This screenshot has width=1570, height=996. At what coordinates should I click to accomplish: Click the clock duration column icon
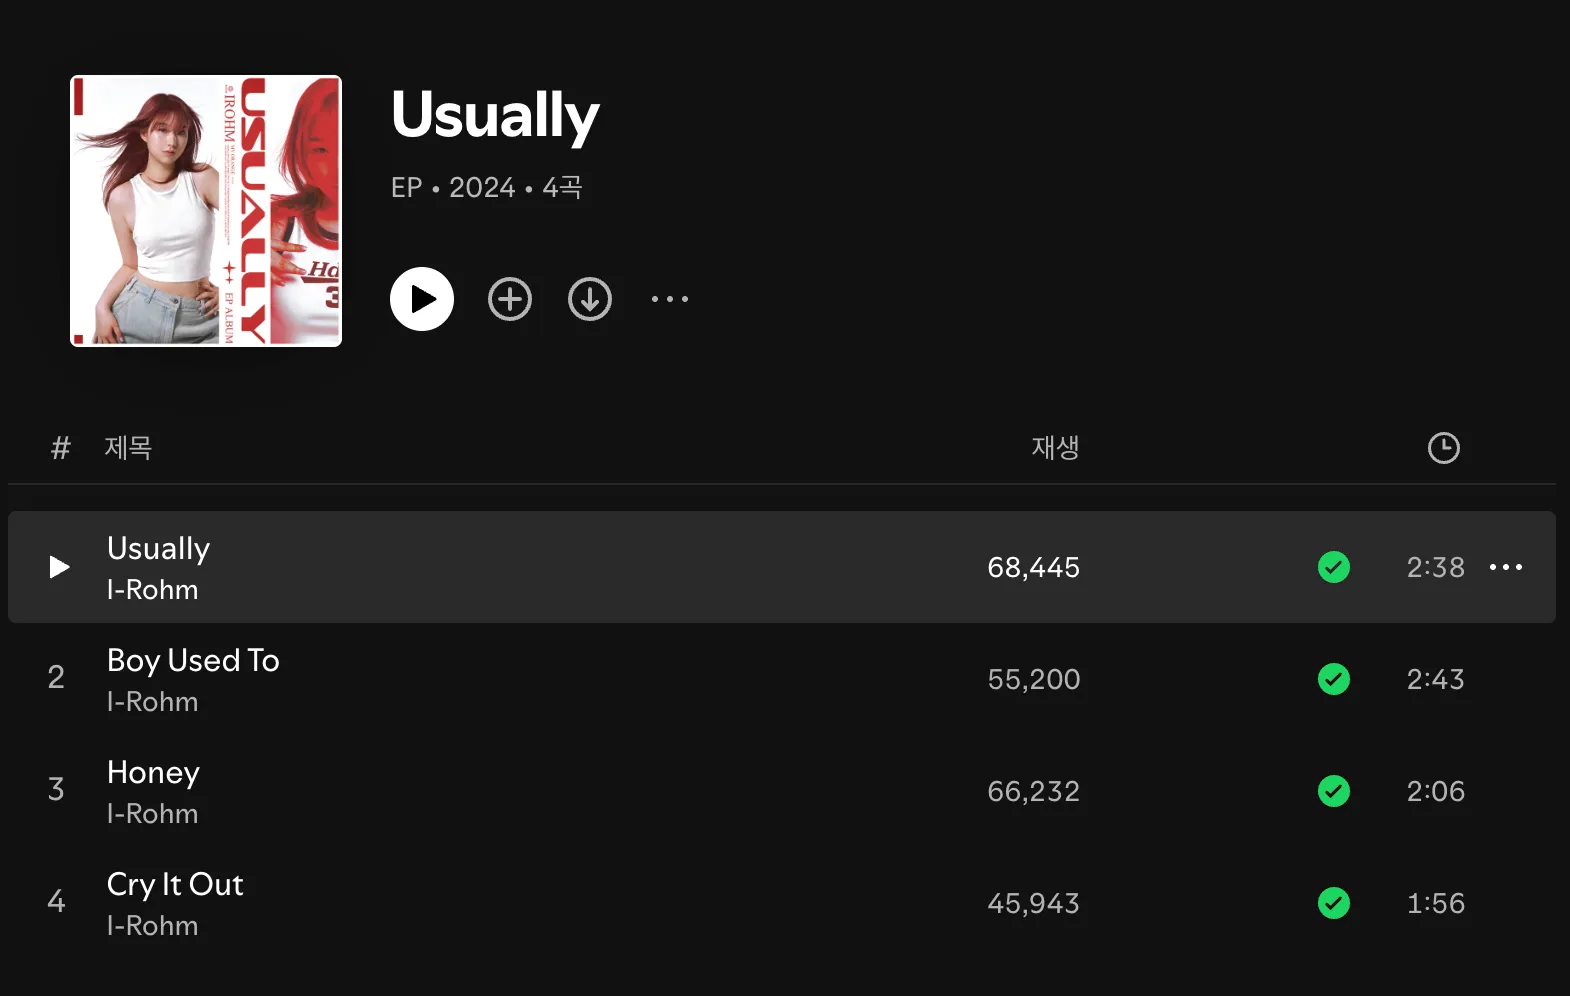coord(1444,448)
